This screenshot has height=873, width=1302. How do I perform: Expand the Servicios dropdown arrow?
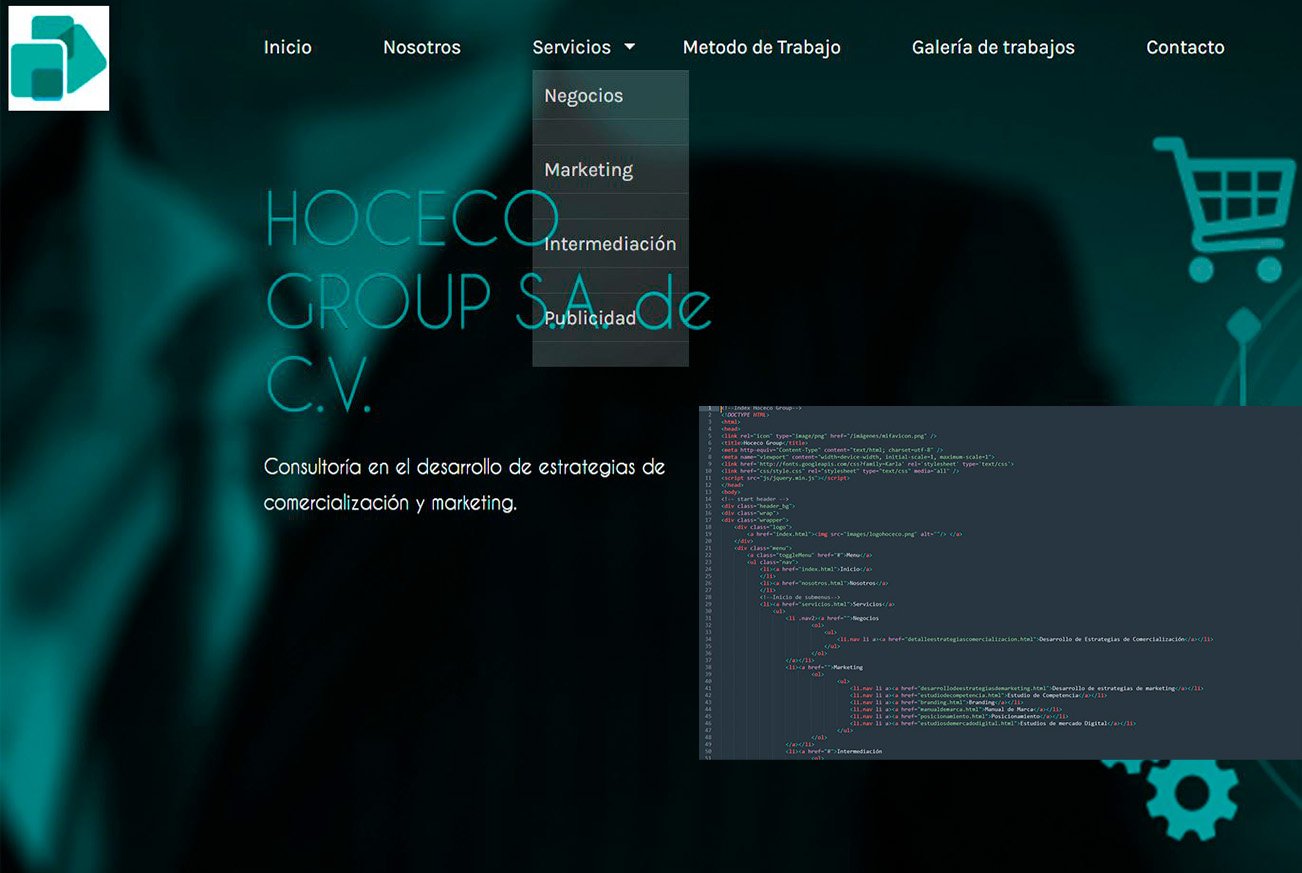point(629,47)
